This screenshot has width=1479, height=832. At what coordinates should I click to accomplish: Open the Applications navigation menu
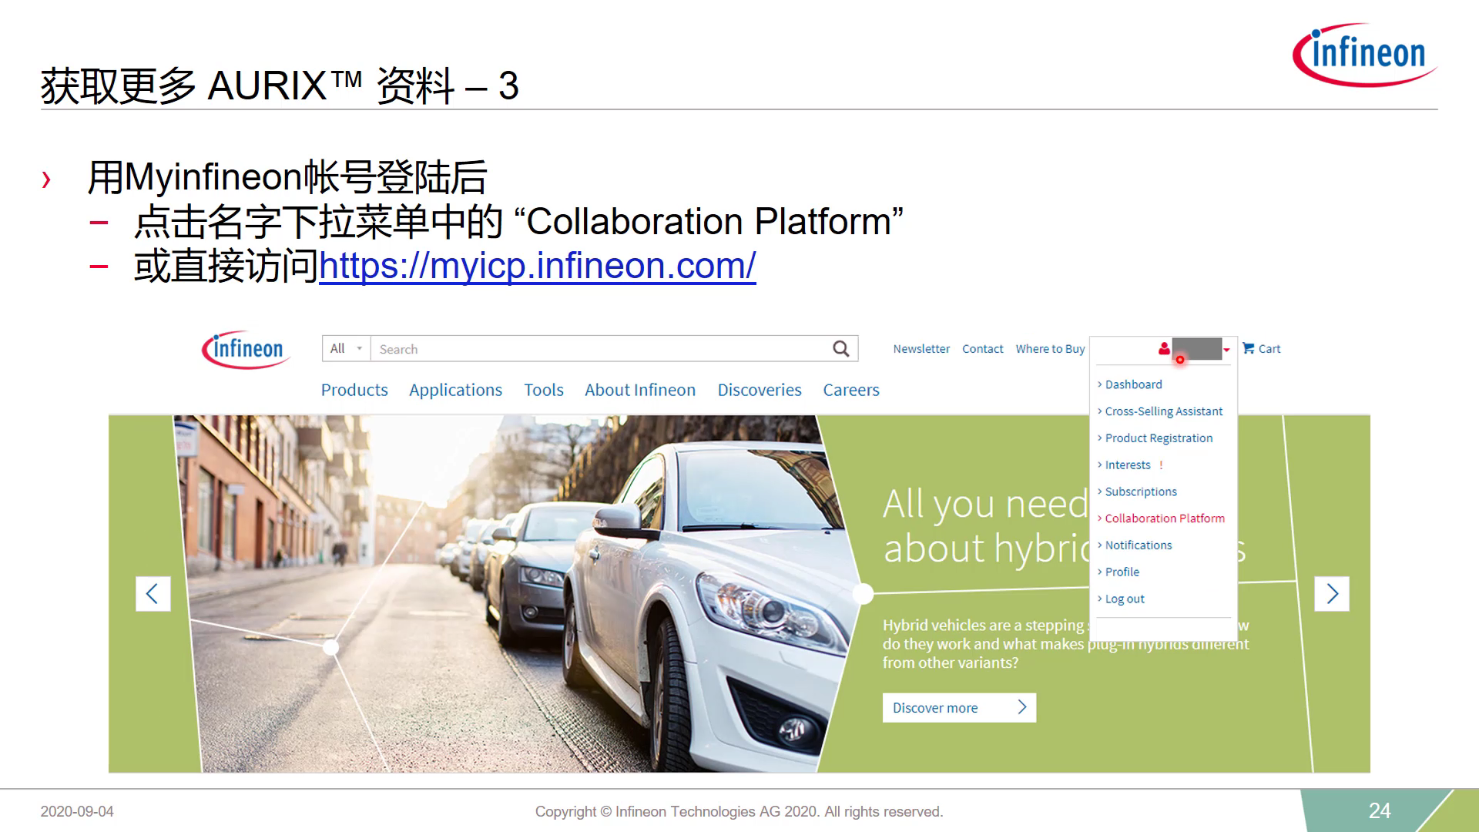tap(455, 390)
